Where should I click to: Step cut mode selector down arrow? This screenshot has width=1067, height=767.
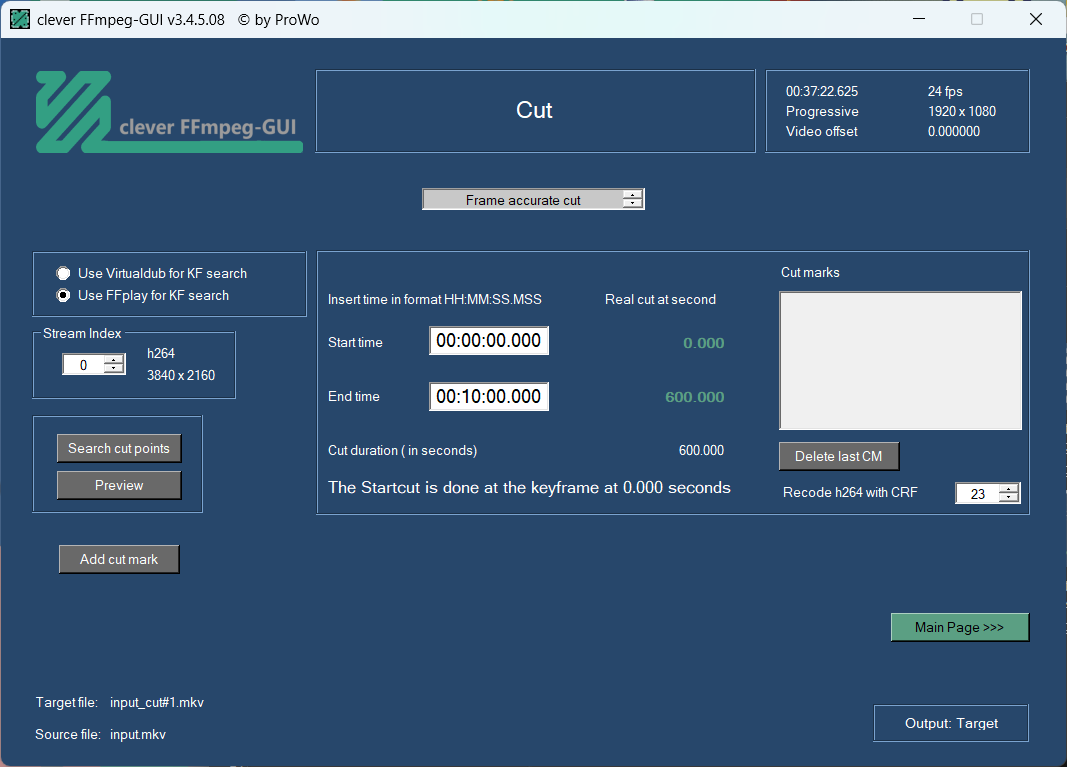click(x=633, y=204)
